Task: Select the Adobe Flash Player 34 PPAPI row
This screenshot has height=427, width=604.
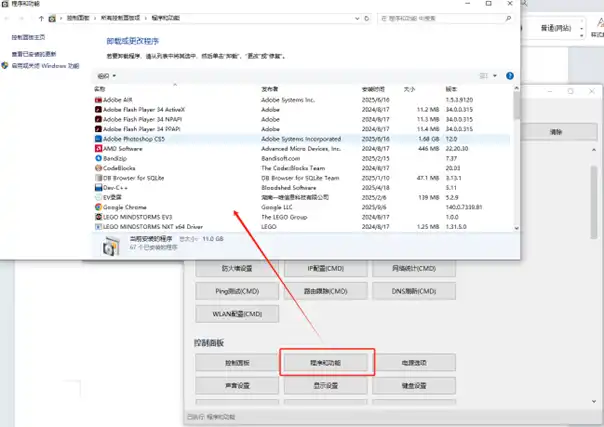Action: coord(302,129)
